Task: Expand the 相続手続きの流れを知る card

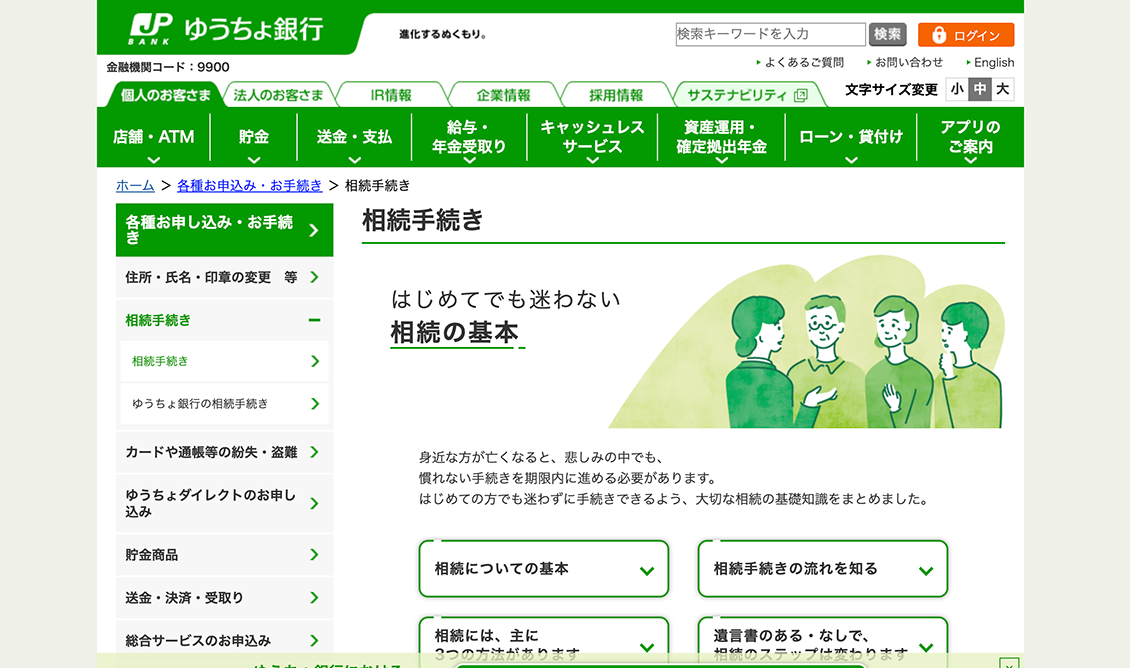Action: pos(822,569)
